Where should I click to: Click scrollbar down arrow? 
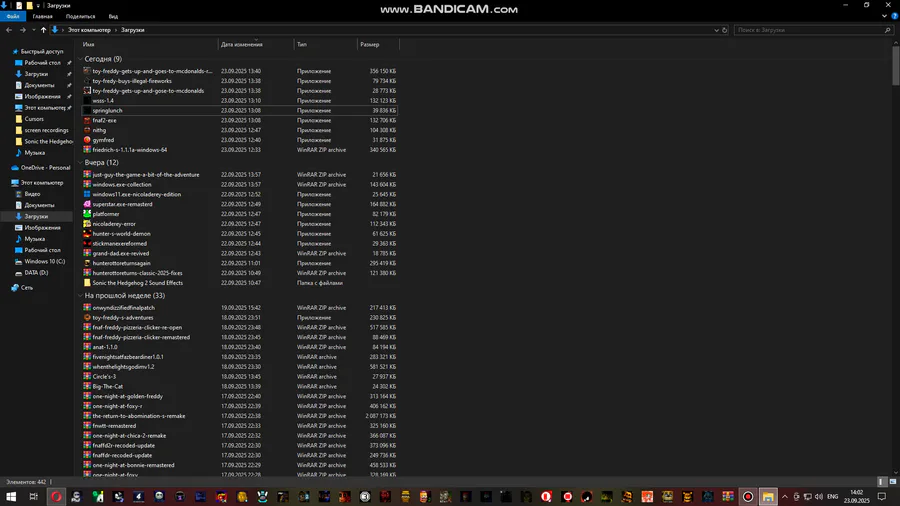point(895,473)
